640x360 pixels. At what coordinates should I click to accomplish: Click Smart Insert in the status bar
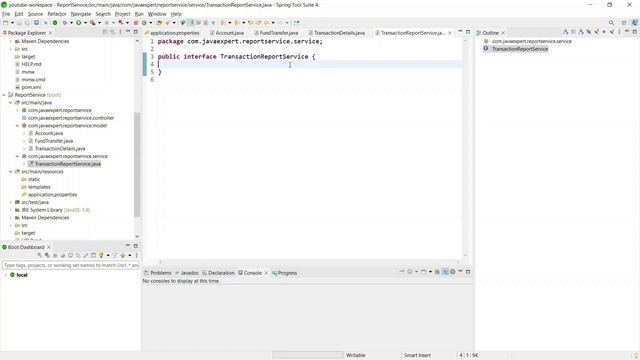point(417,356)
